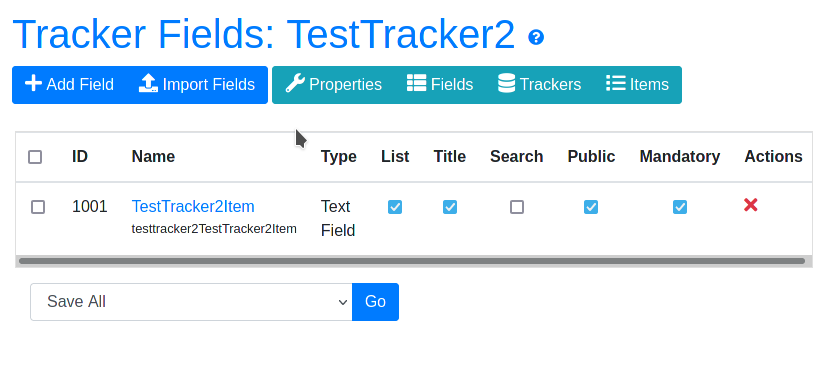Click the table grid icon beside Fields
Screen dimensions: 823x368
[x=416, y=83]
